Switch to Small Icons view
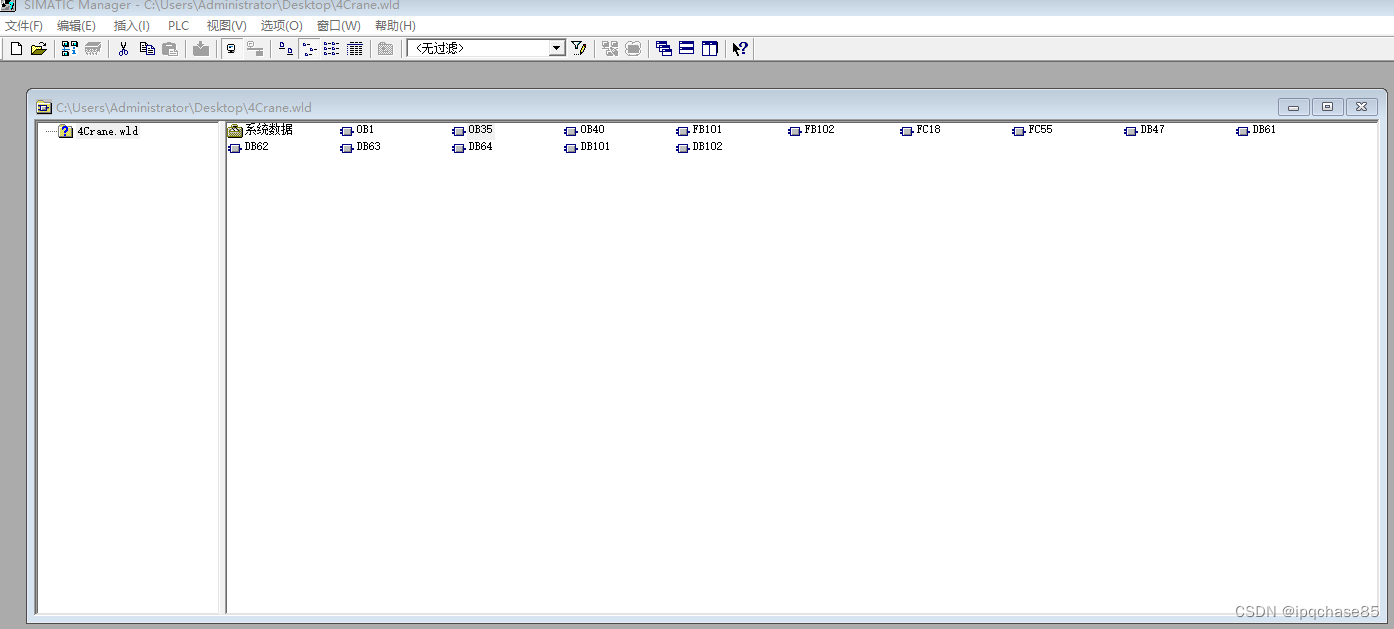Viewport: 1394px width, 629px height. 309,48
